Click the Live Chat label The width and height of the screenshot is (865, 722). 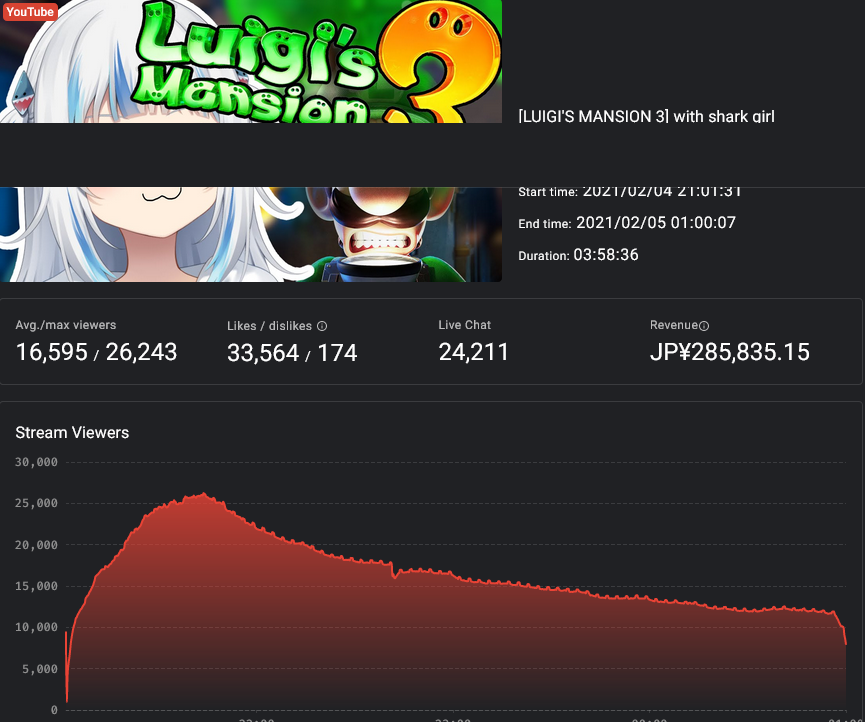pos(464,325)
